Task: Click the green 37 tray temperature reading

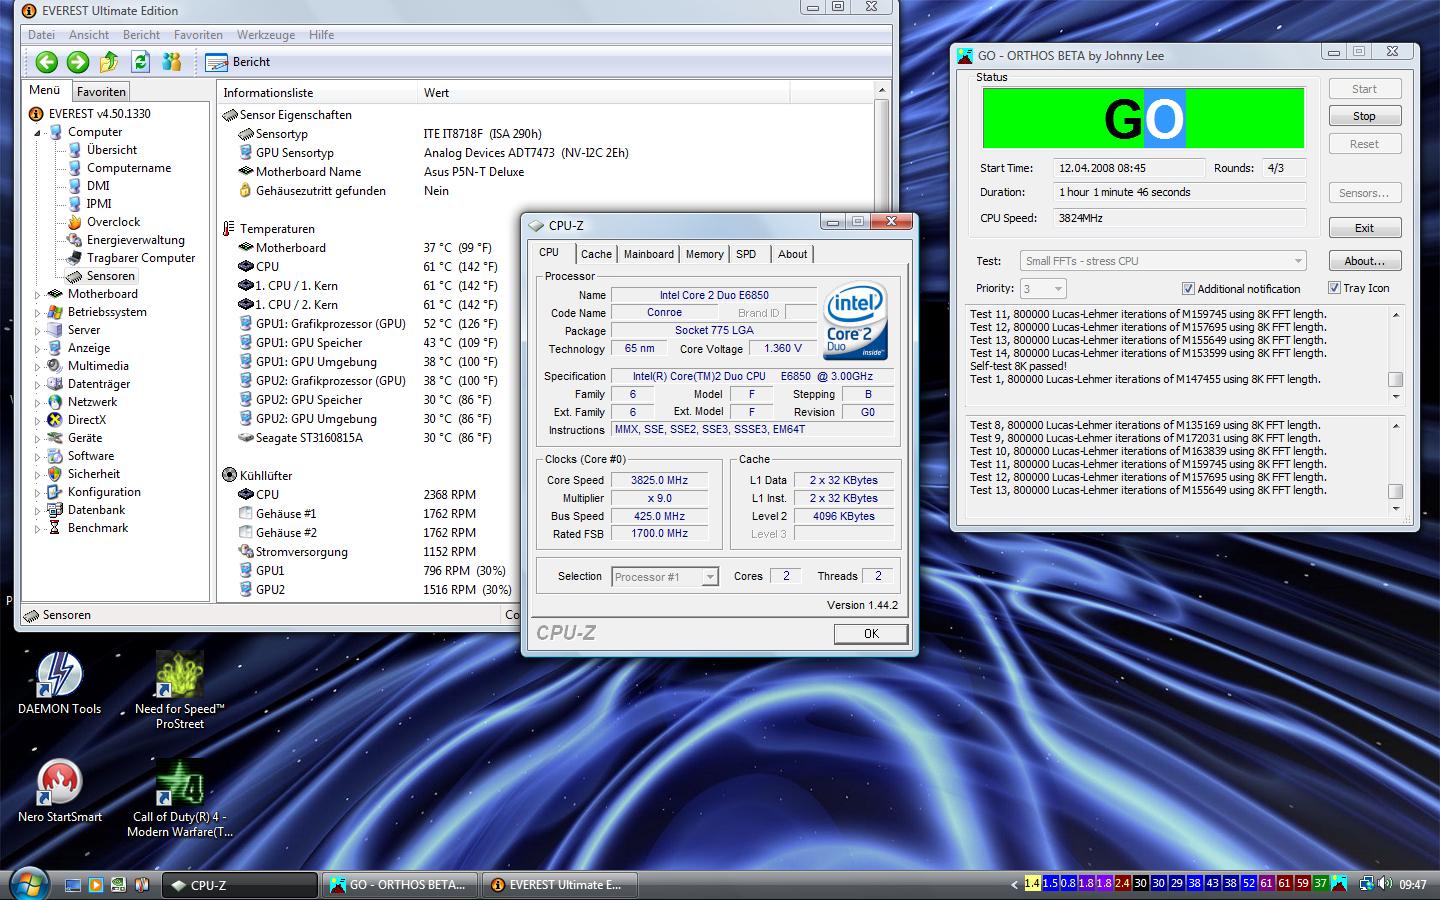Action: tap(1320, 884)
